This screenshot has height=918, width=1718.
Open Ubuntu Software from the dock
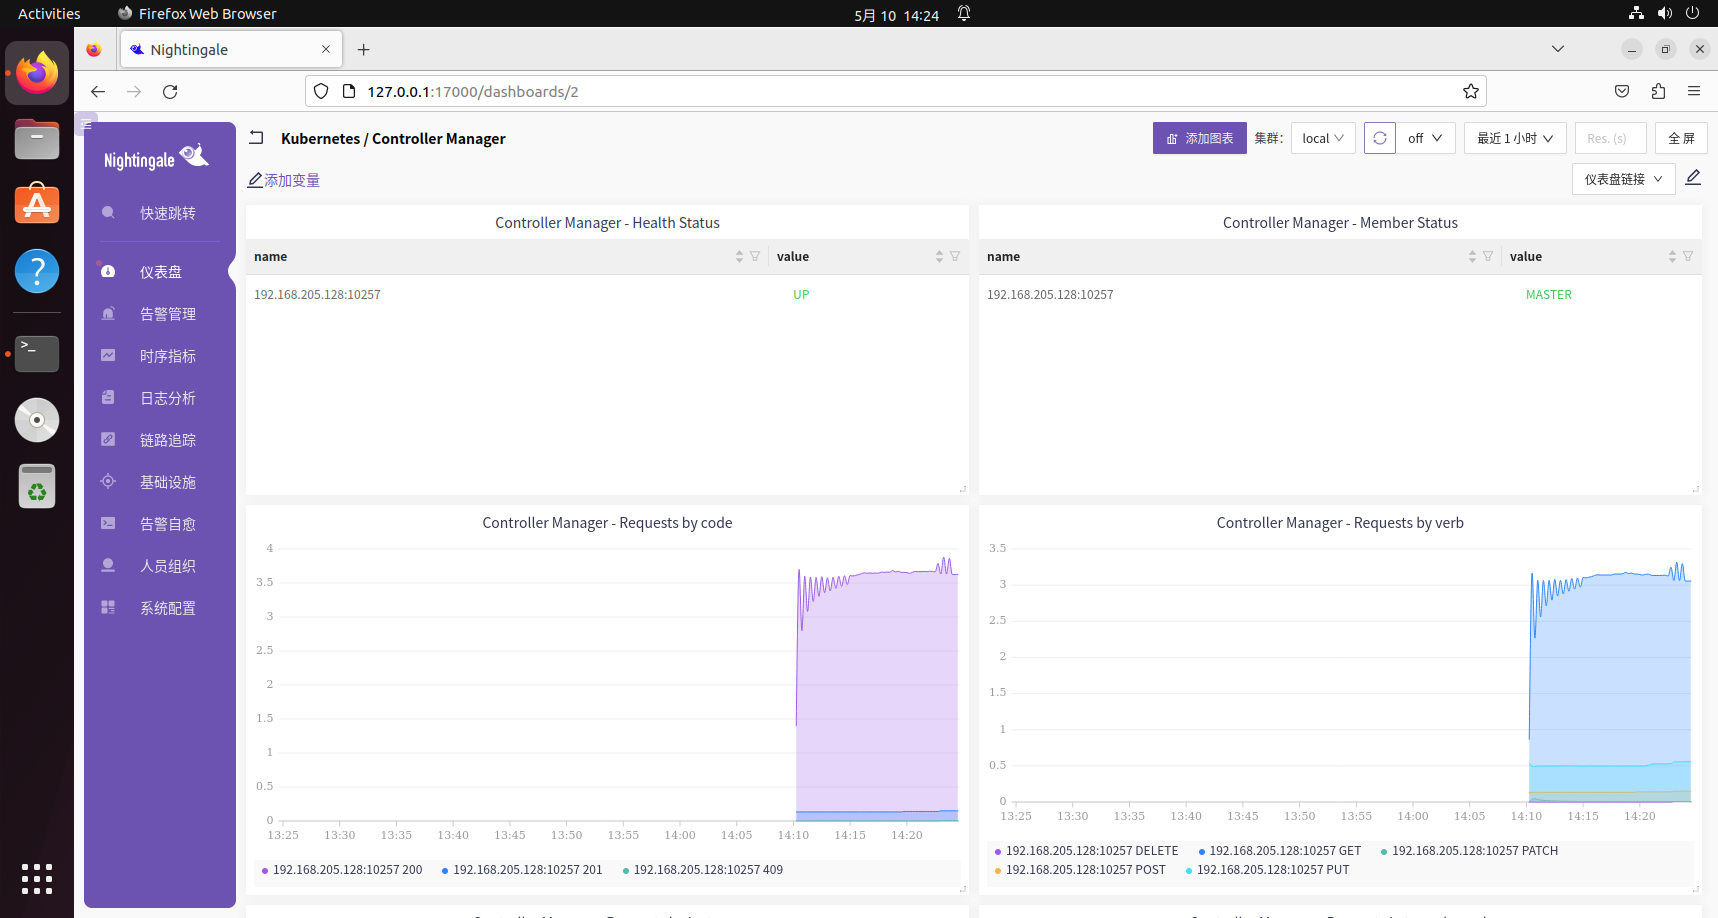37,203
